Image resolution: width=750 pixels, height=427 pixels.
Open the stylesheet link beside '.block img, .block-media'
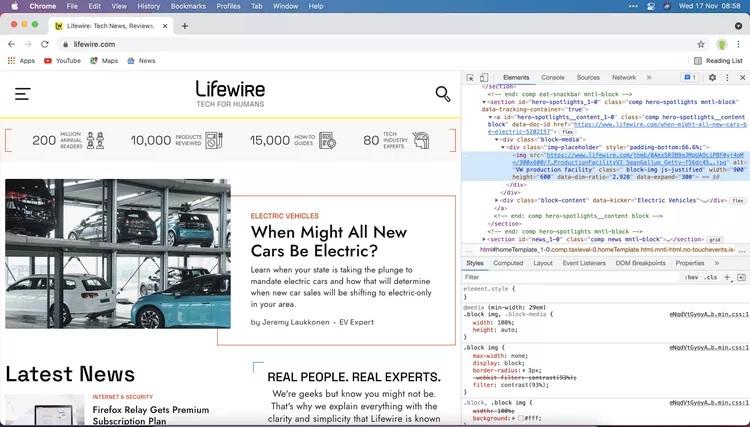[709, 315]
